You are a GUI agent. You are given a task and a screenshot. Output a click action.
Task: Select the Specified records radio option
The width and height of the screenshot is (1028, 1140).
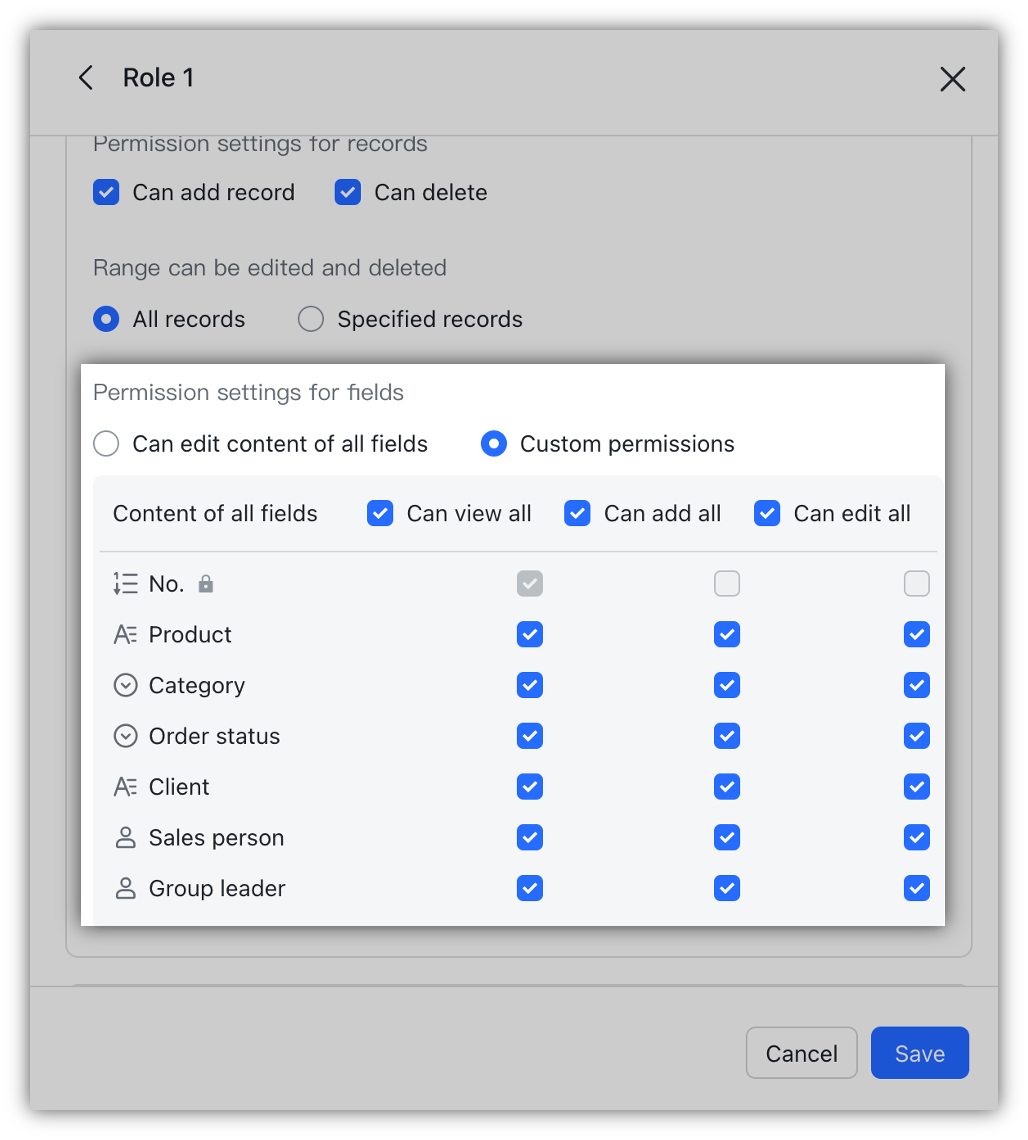click(311, 319)
